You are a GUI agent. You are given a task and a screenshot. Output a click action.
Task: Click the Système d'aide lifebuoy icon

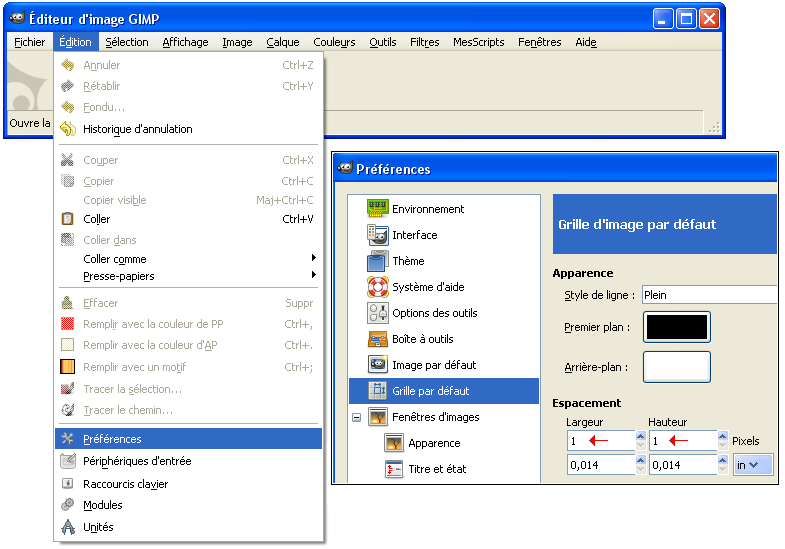coord(377,287)
